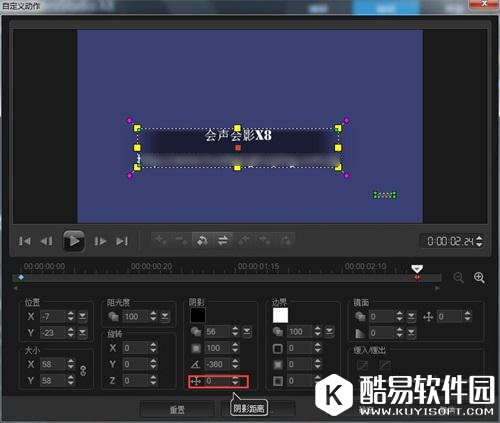The image size is (500, 423).
Task: Click the Play button
Action: coord(74,241)
